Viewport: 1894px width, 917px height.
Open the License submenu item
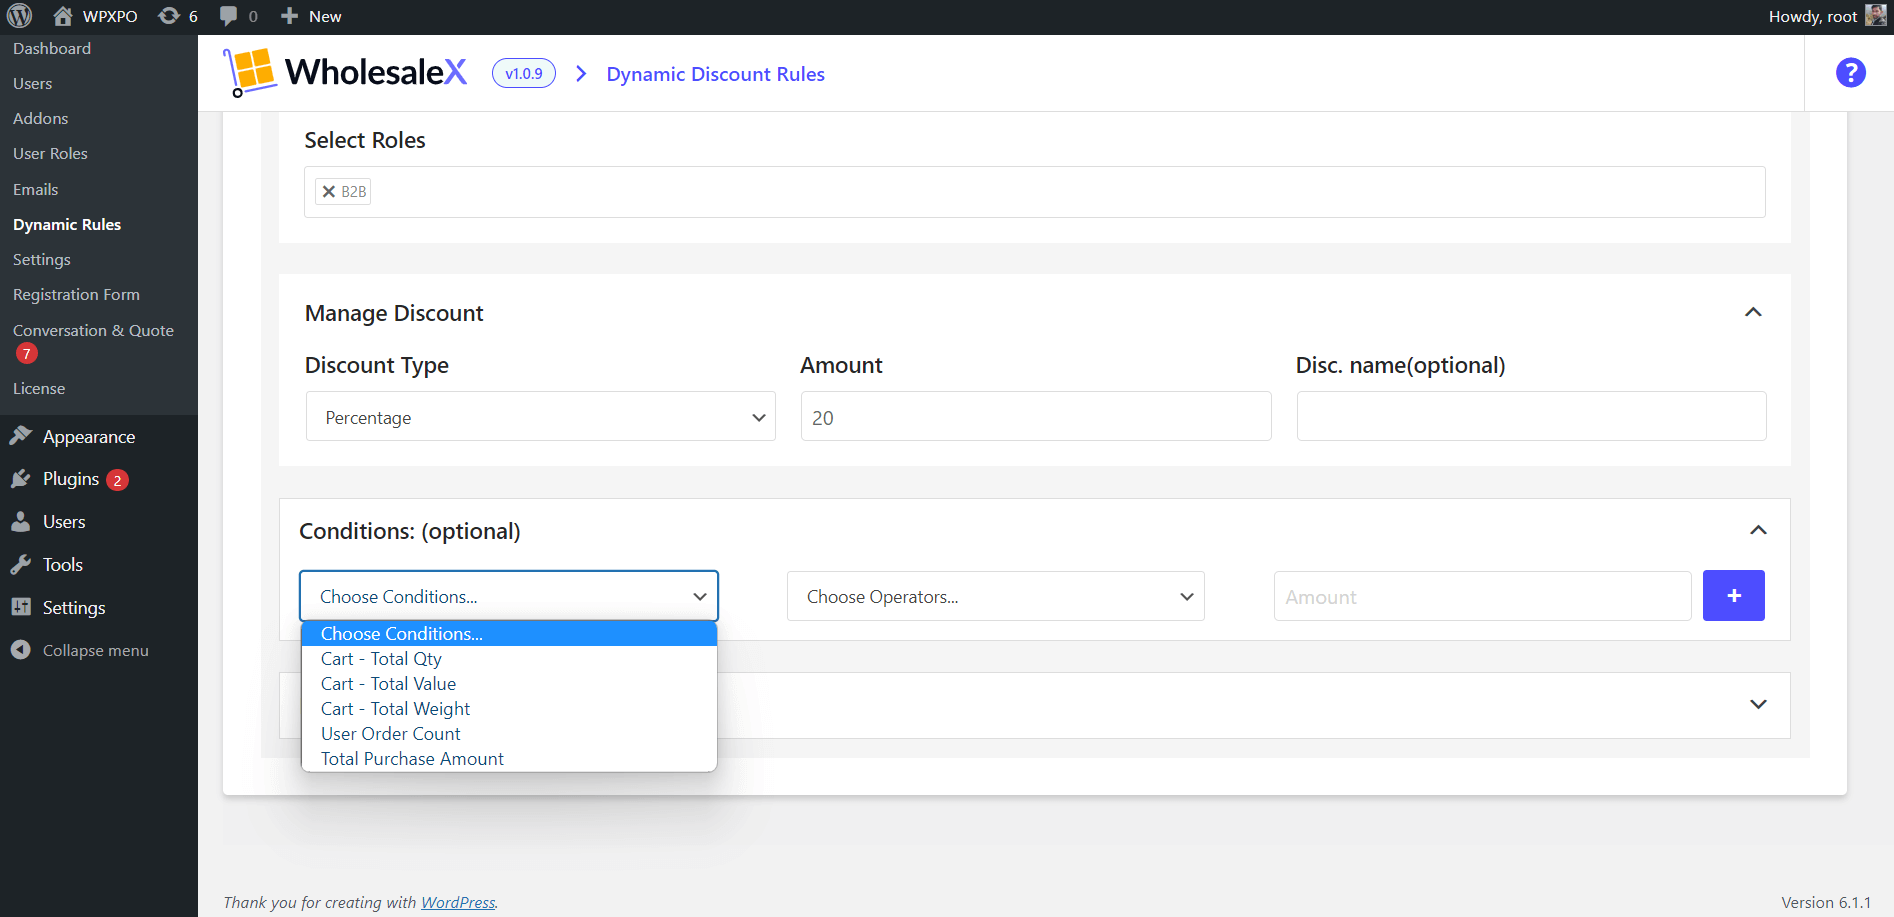tap(39, 389)
